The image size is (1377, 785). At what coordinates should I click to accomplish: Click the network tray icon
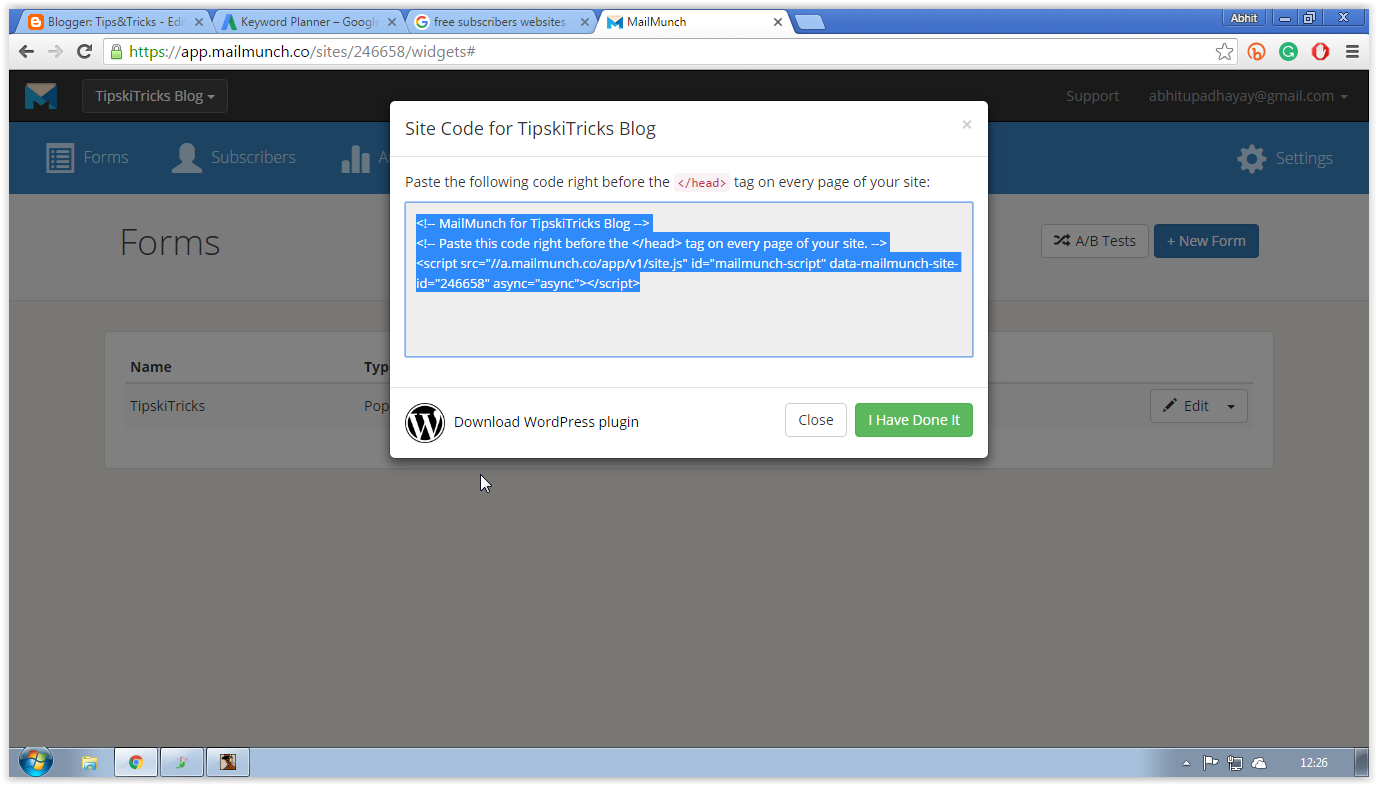[x=1235, y=763]
